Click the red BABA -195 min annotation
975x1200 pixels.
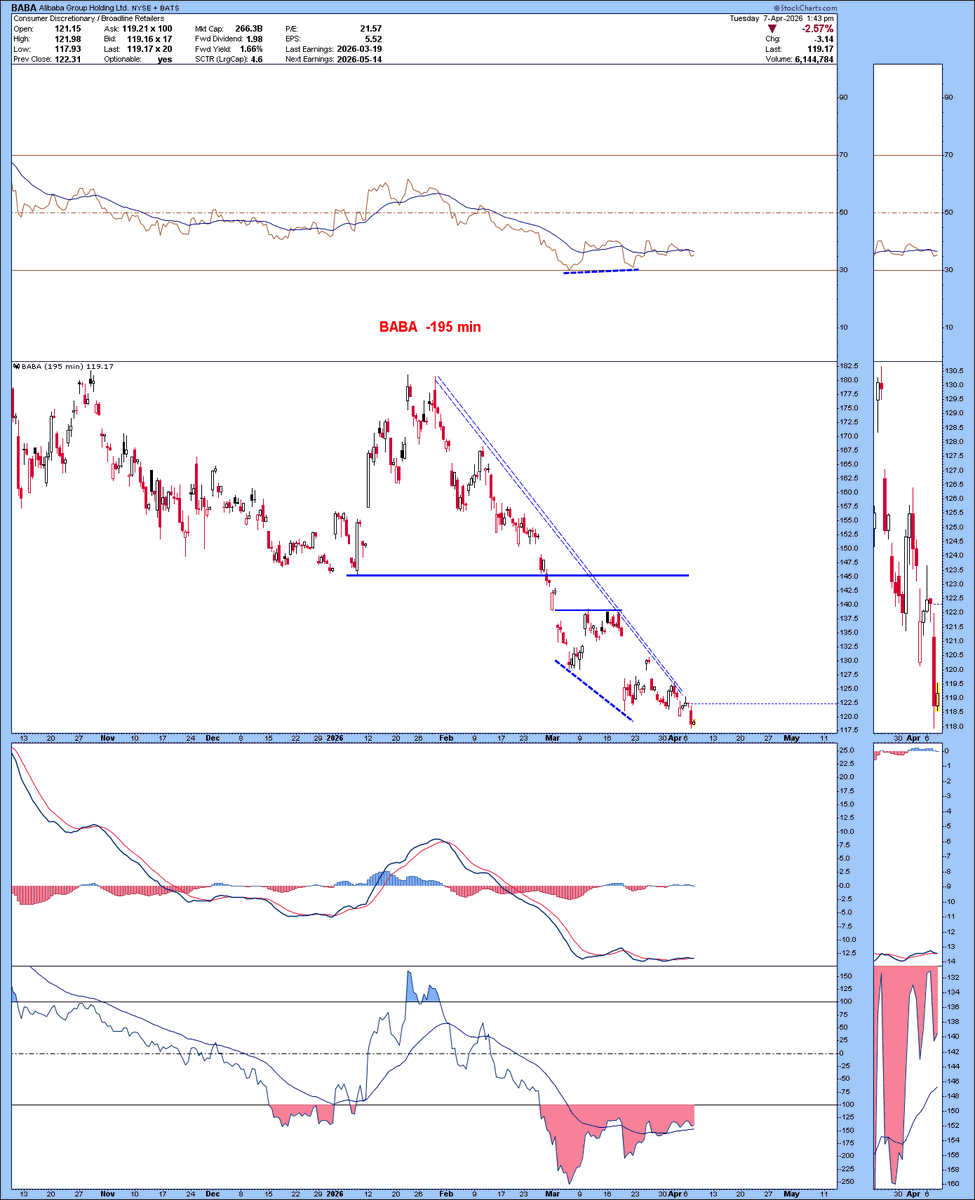point(430,326)
